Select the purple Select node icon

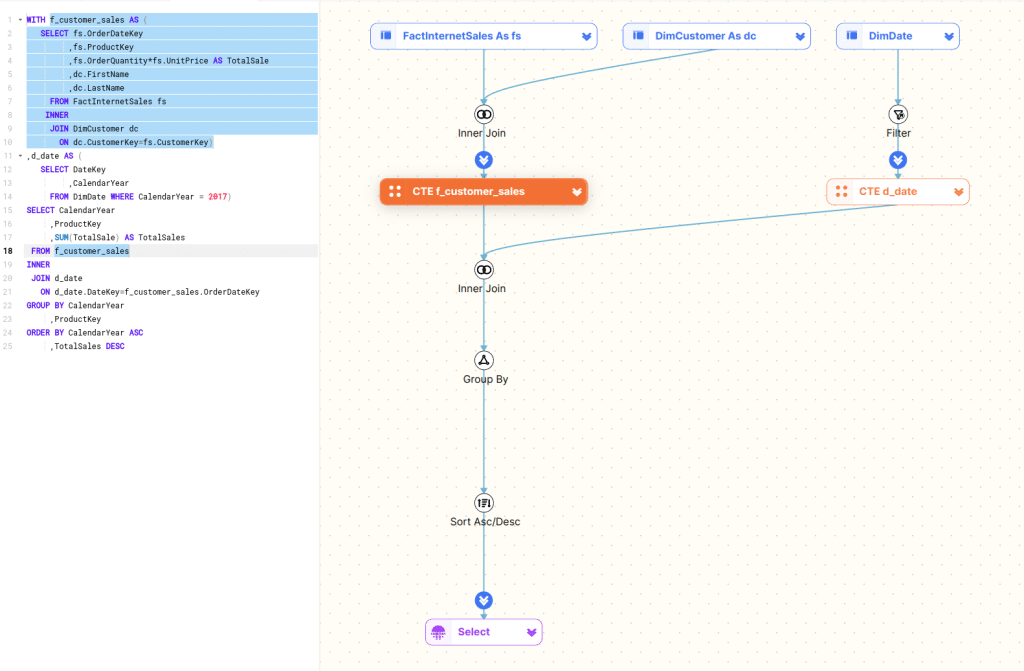point(437,631)
